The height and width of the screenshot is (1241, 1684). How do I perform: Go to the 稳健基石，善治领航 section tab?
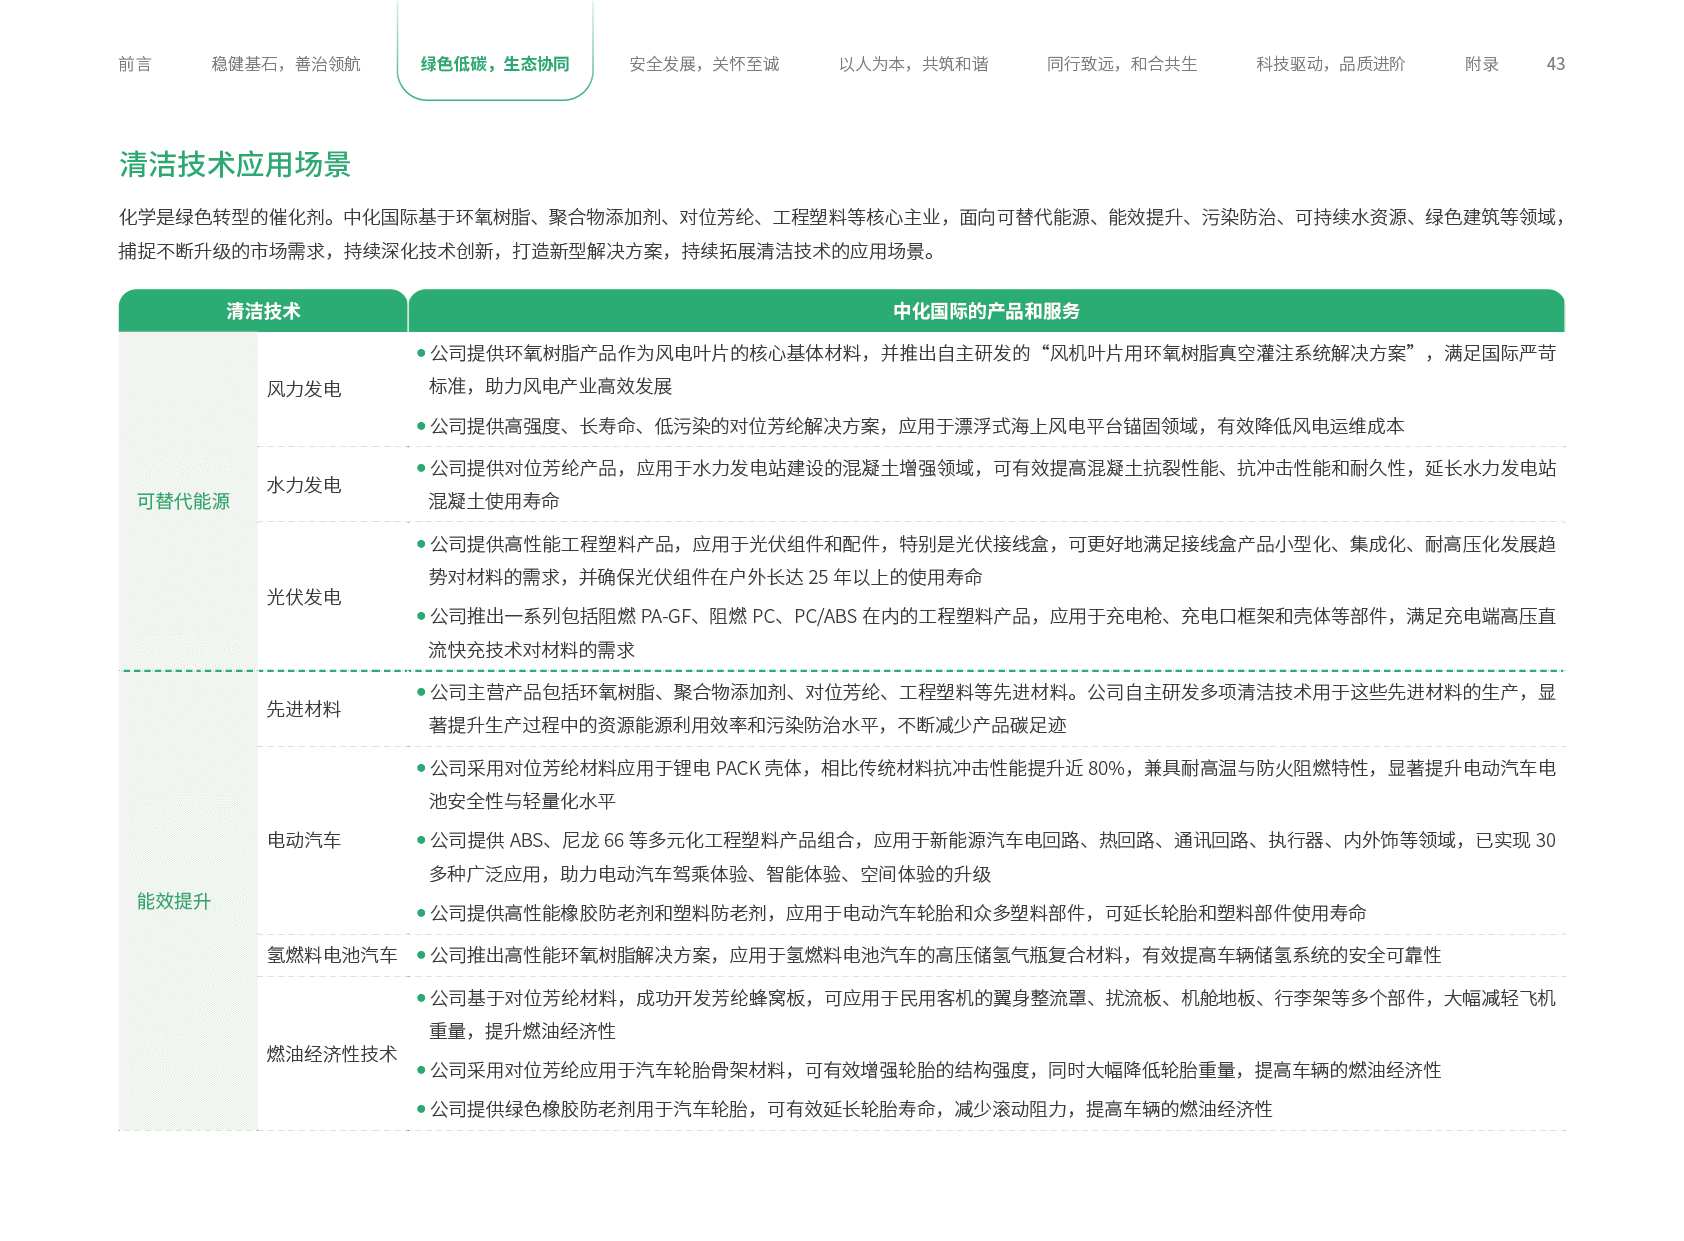pyautogui.click(x=286, y=64)
